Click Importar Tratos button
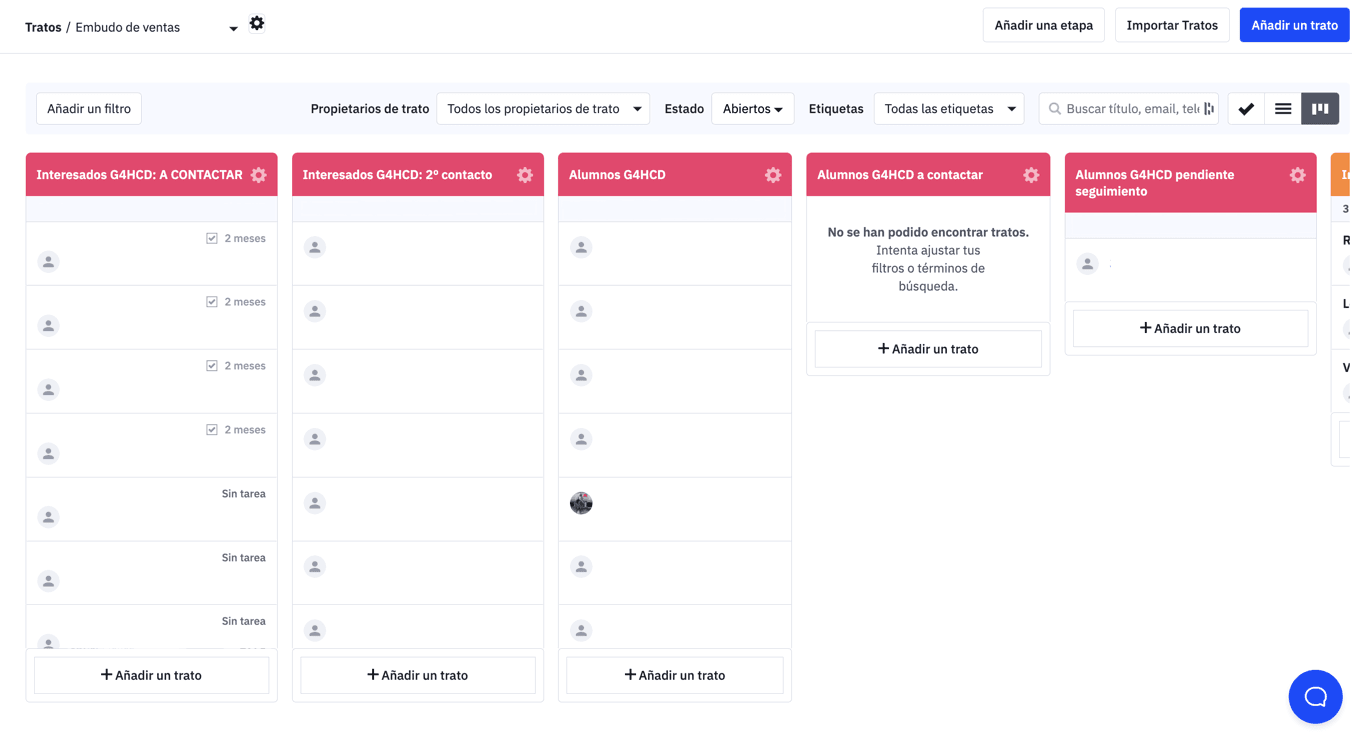 1172,25
